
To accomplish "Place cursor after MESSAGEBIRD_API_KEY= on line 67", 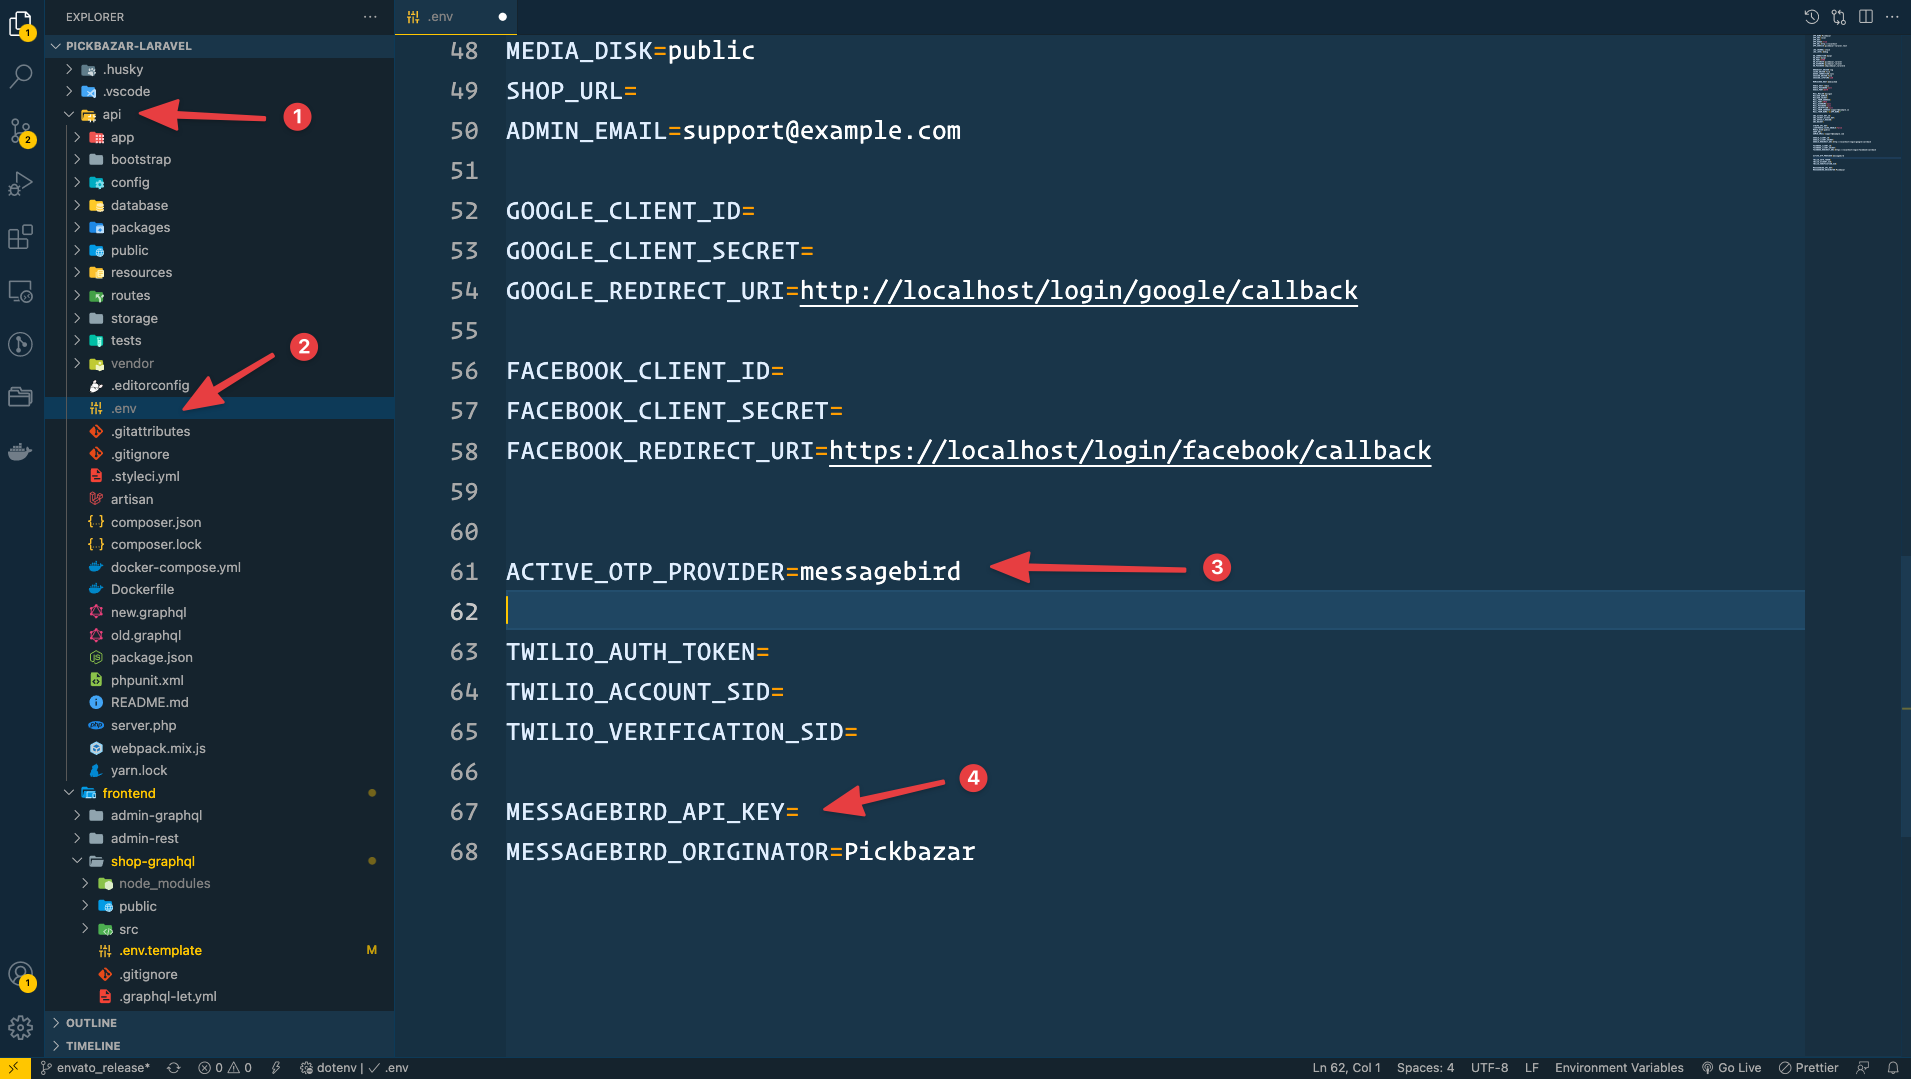I will 801,812.
